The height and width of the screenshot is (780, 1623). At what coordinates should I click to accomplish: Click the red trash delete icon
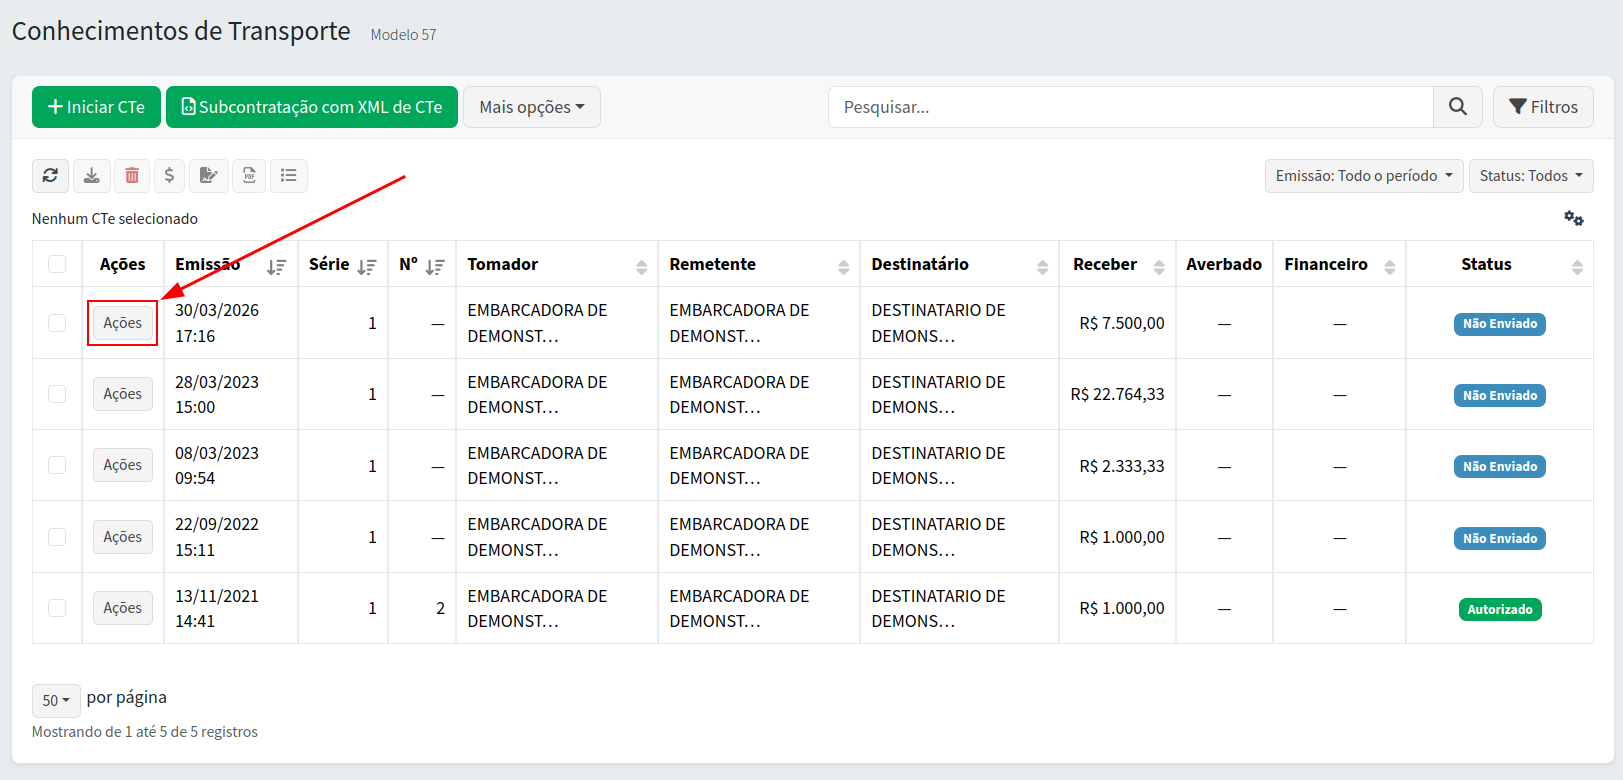[x=132, y=176]
